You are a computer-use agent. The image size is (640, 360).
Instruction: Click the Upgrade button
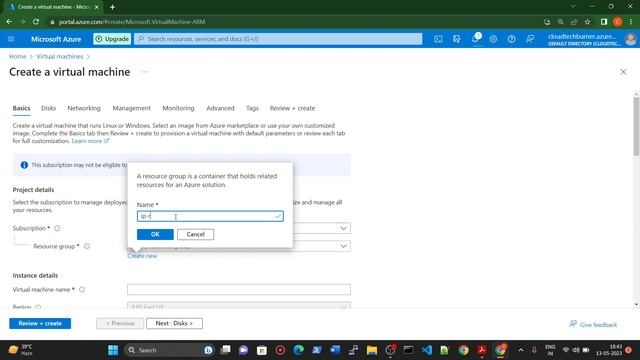112,39
